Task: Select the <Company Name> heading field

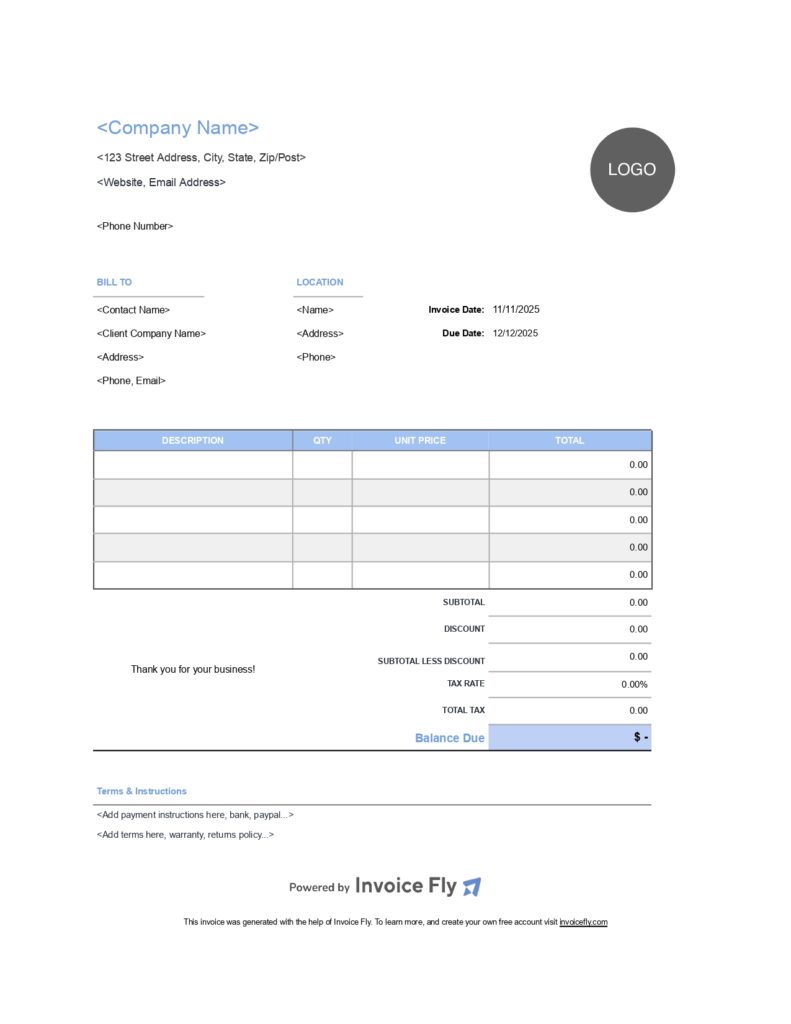Action: [178, 128]
